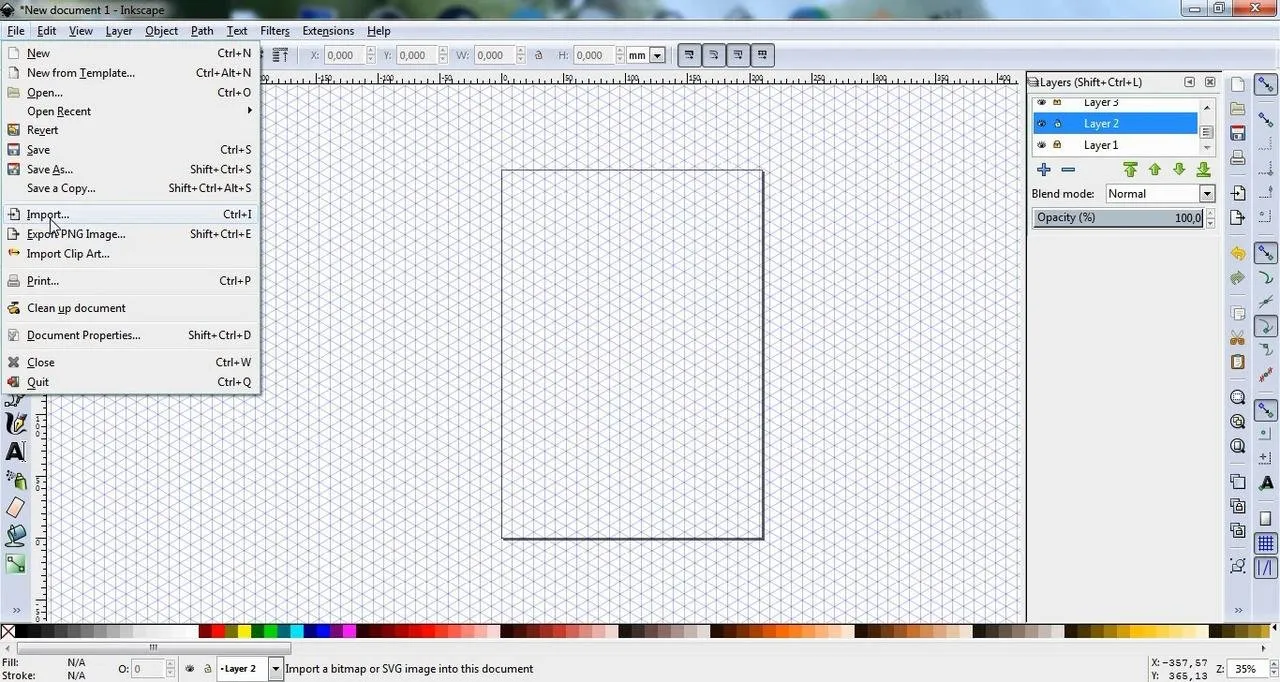Open the Path menu
The width and height of the screenshot is (1280, 682).
pyautogui.click(x=202, y=31)
